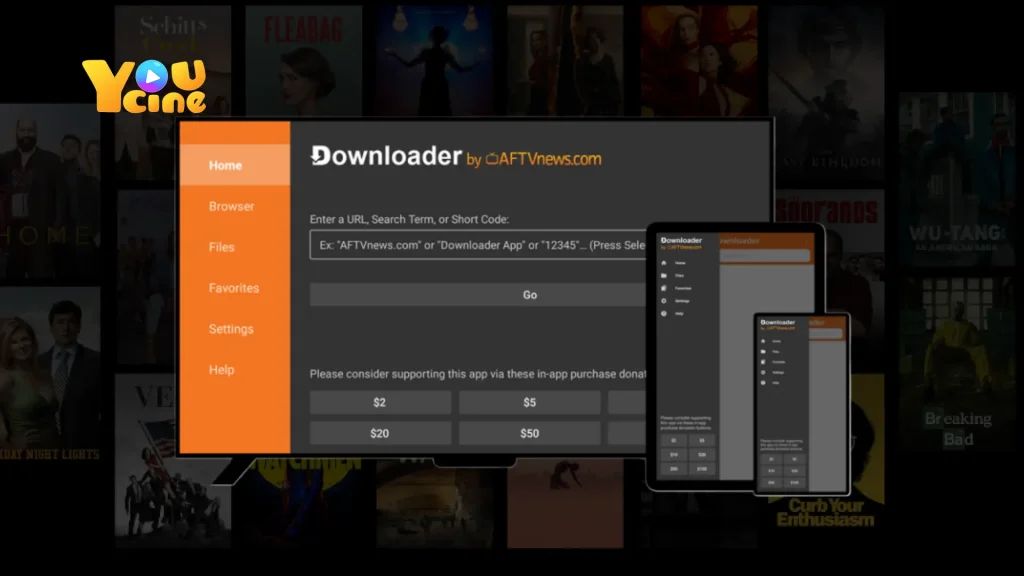Tap the URL input field on the tablet

(765, 256)
